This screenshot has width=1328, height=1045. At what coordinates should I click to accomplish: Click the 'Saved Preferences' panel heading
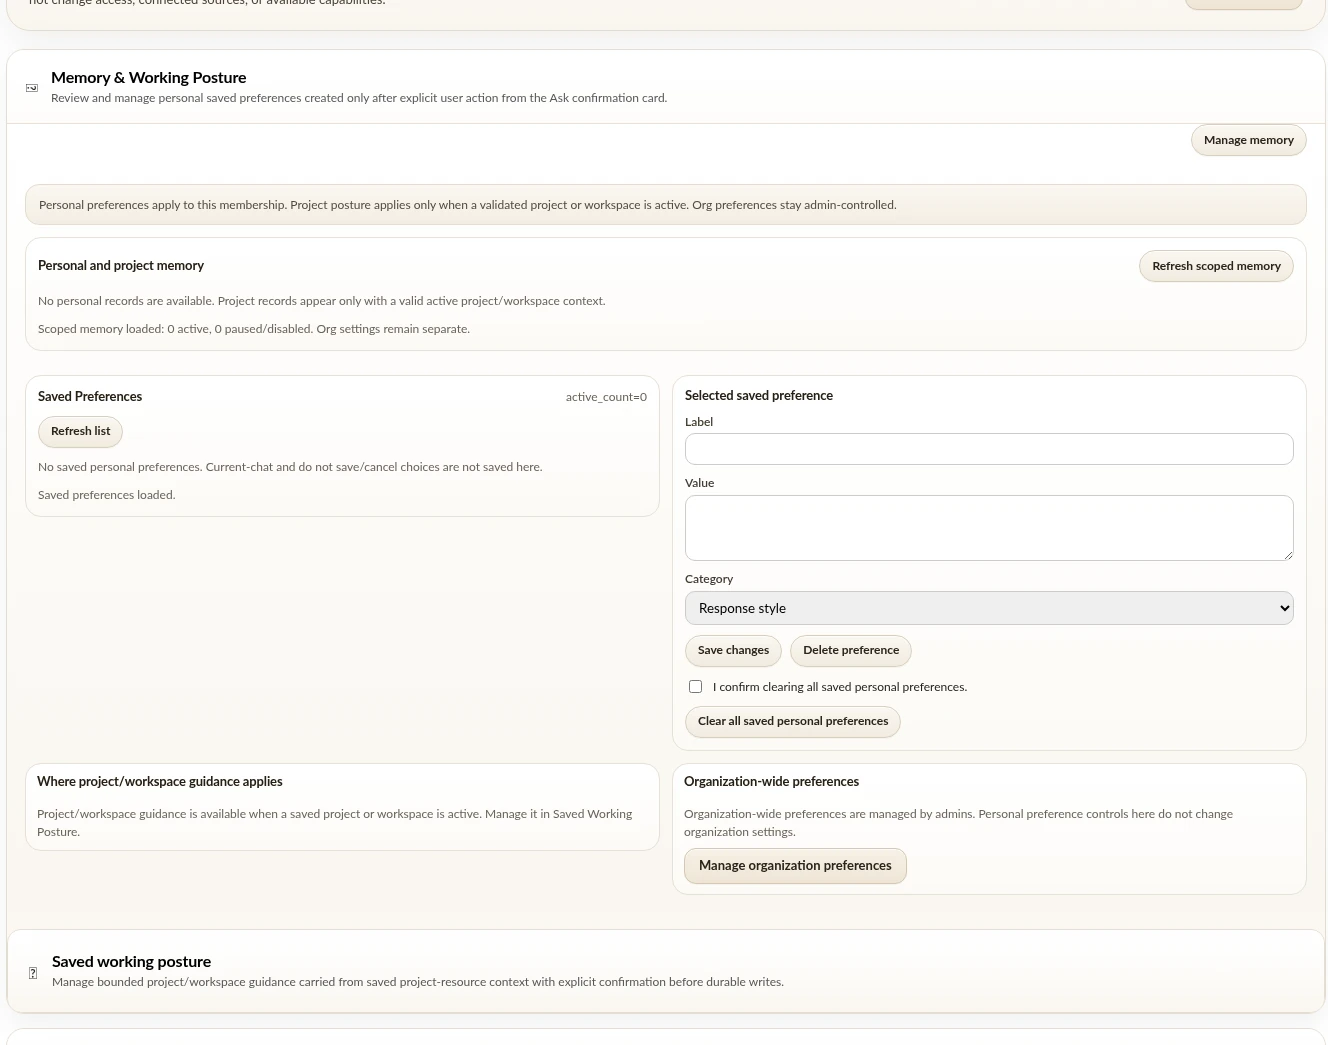90,397
